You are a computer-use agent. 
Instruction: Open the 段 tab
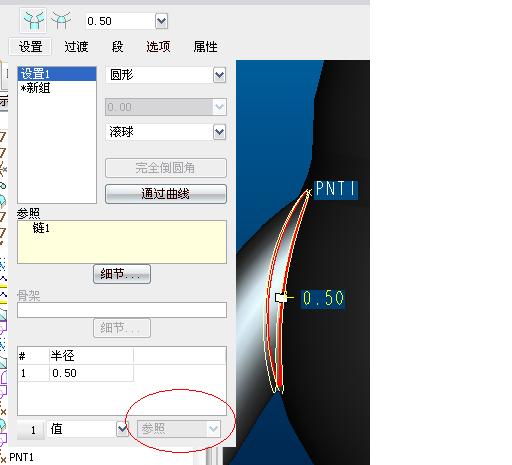(x=117, y=46)
